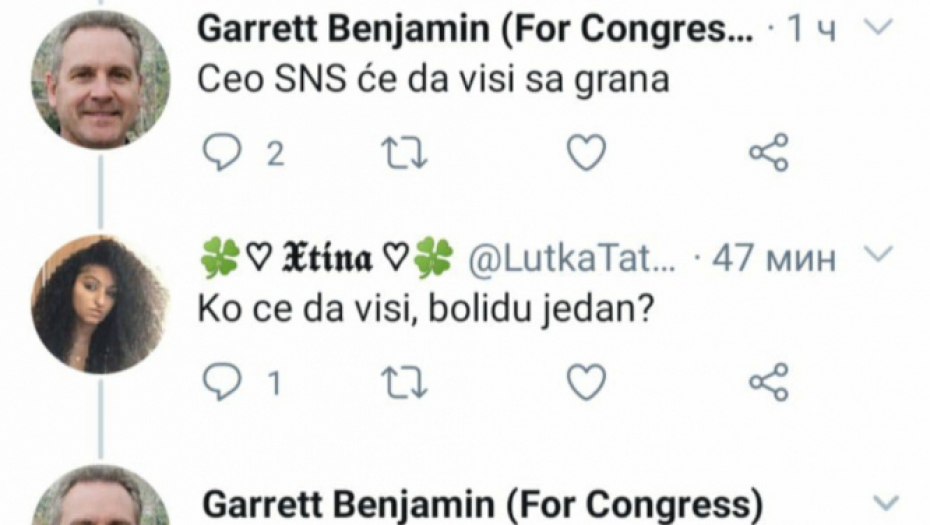The image size is (930, 525).
Task: Retweet the 'Ceo SNS će da visi' tweet
Action: tap(405, 152)
